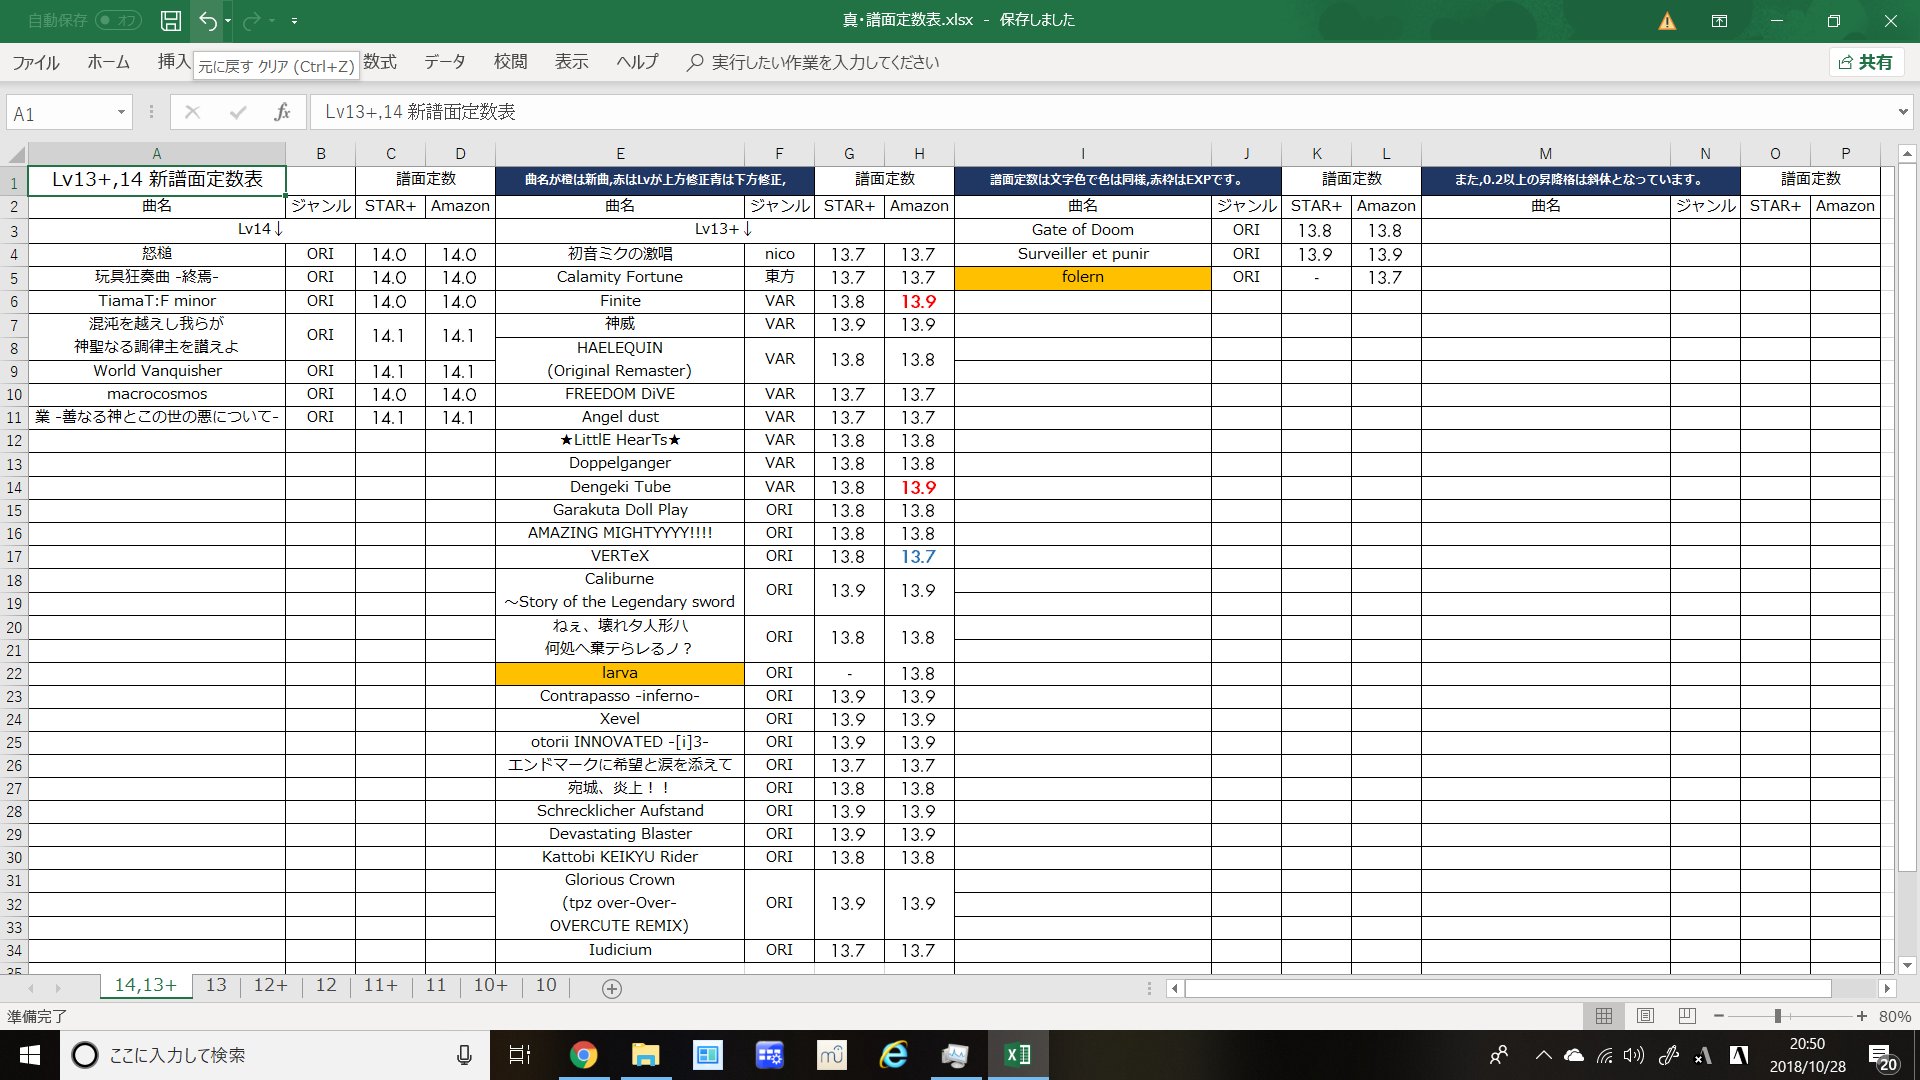
Task: Expand the Name Box dropdown
Action: (121, 112)
